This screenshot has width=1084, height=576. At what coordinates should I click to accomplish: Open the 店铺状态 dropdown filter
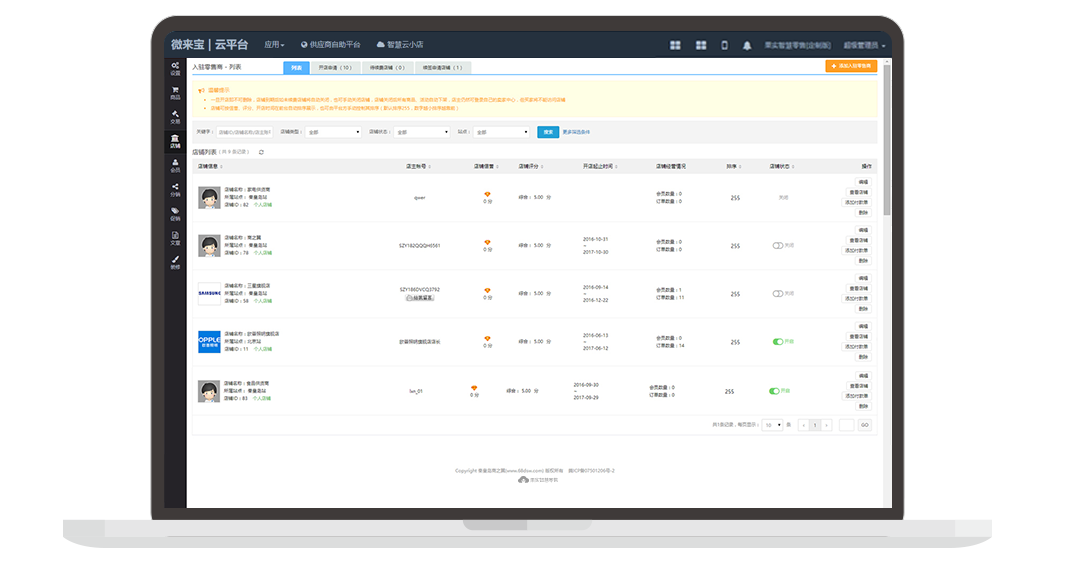422,132
